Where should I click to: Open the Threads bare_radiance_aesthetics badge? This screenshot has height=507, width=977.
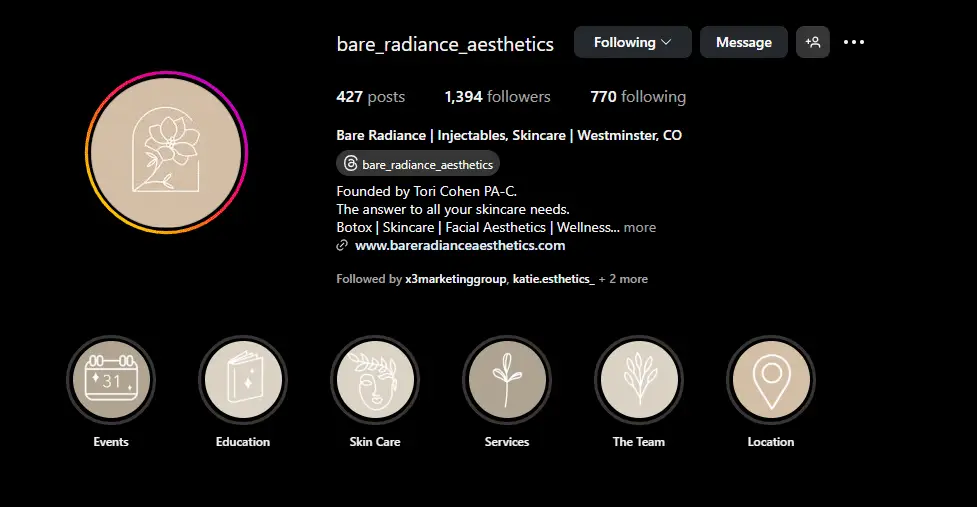tap(417, 164)
